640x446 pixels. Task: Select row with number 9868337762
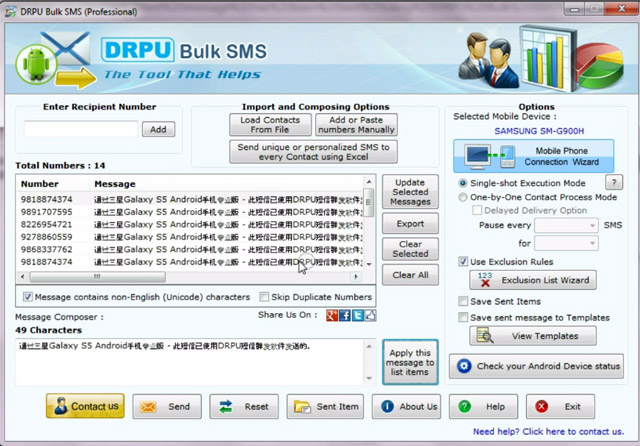[190, 249]
